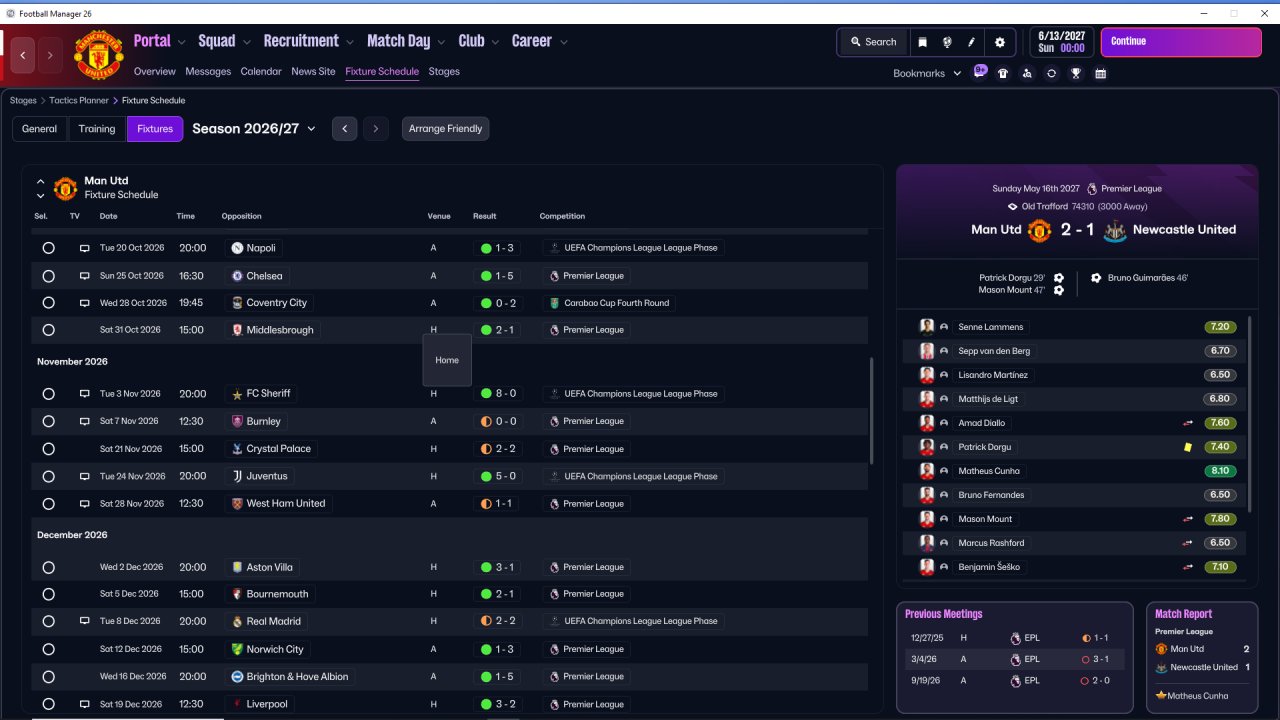The width and height of the screenshot is (1280, 720).
Task: Open the Overview sub-tab
Action: click(x=155, y=72)
